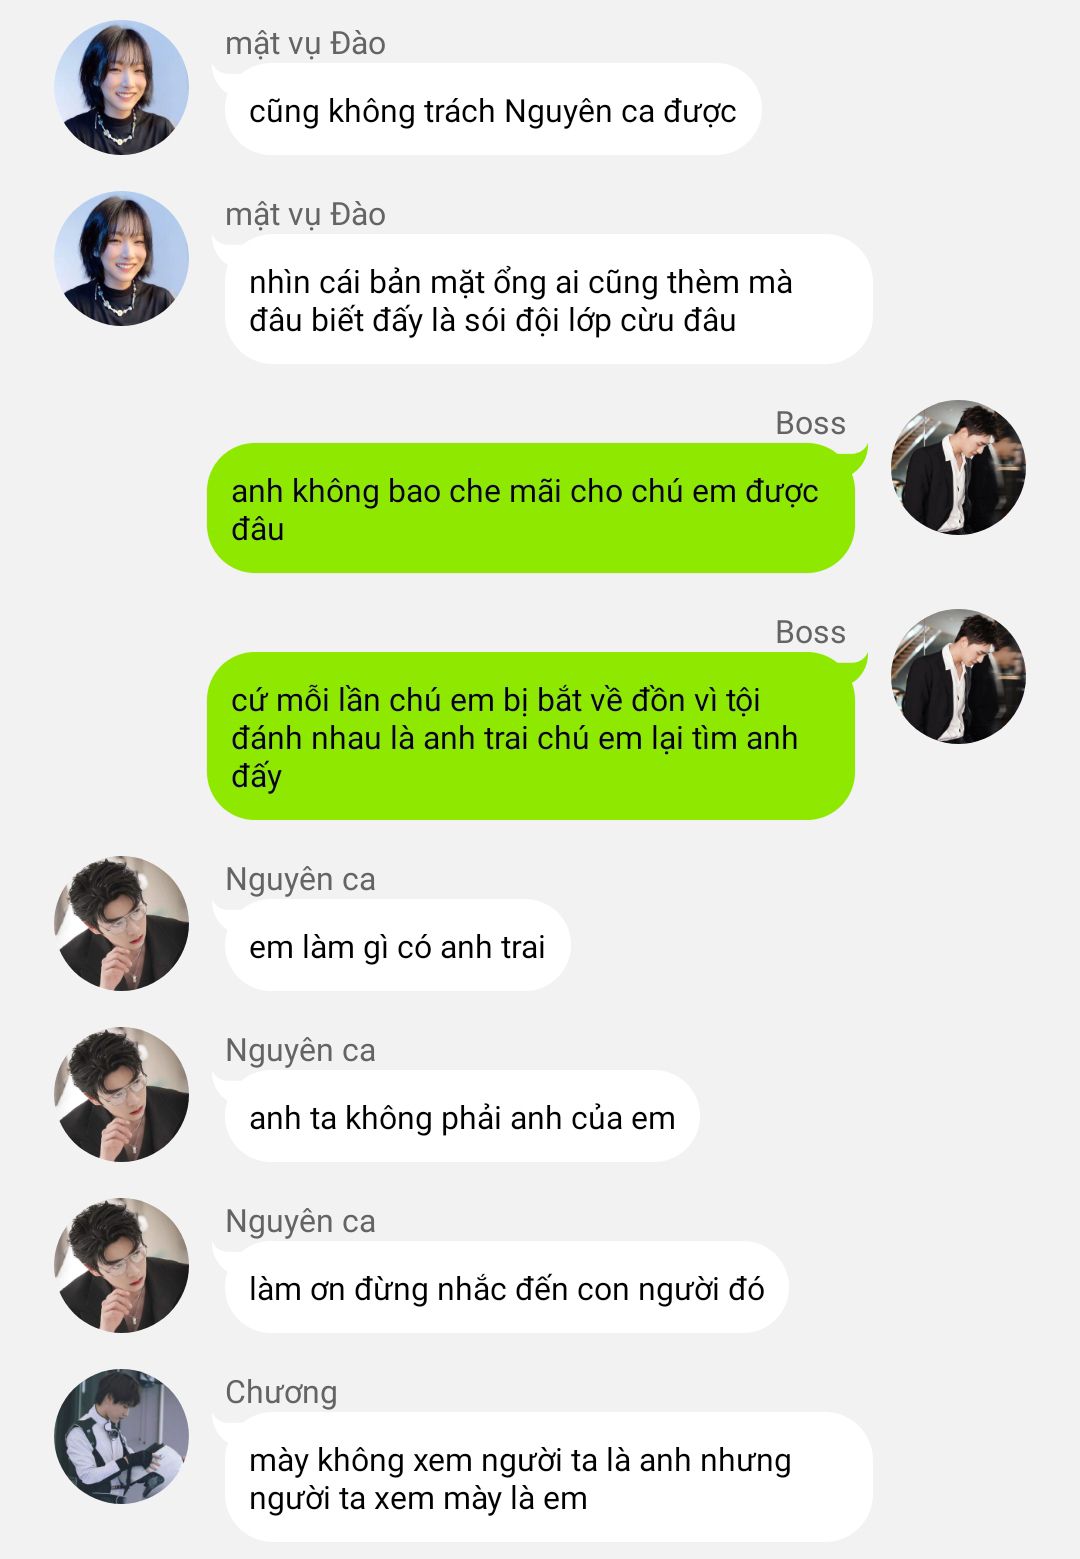Viewport: 1080px width, 1559px height.
Task: Select the message "em làm gì có anh trai"
Action: click(x=397, y=946)
